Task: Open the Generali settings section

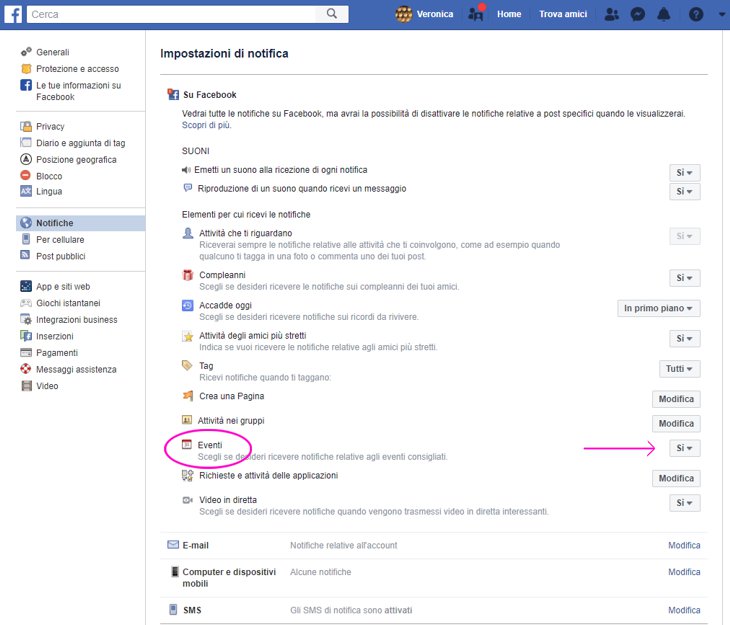Action: [53, 52]
